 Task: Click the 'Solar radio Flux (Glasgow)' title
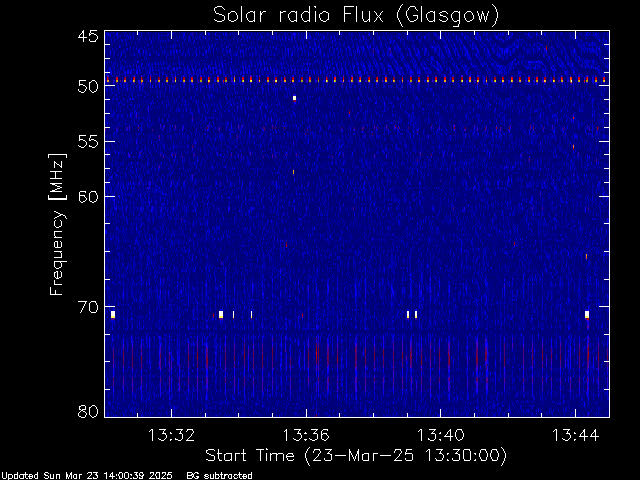356,16
